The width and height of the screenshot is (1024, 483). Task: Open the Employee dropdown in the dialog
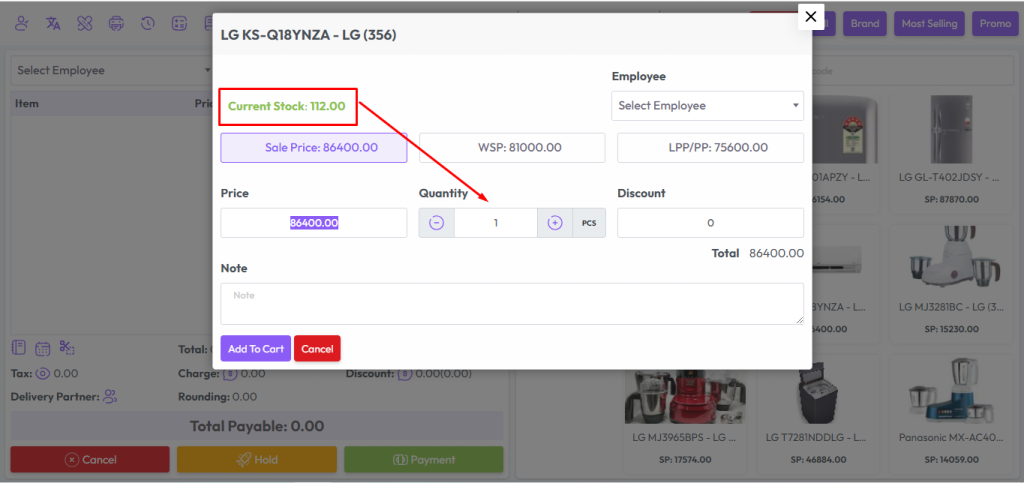coord(707,106)
